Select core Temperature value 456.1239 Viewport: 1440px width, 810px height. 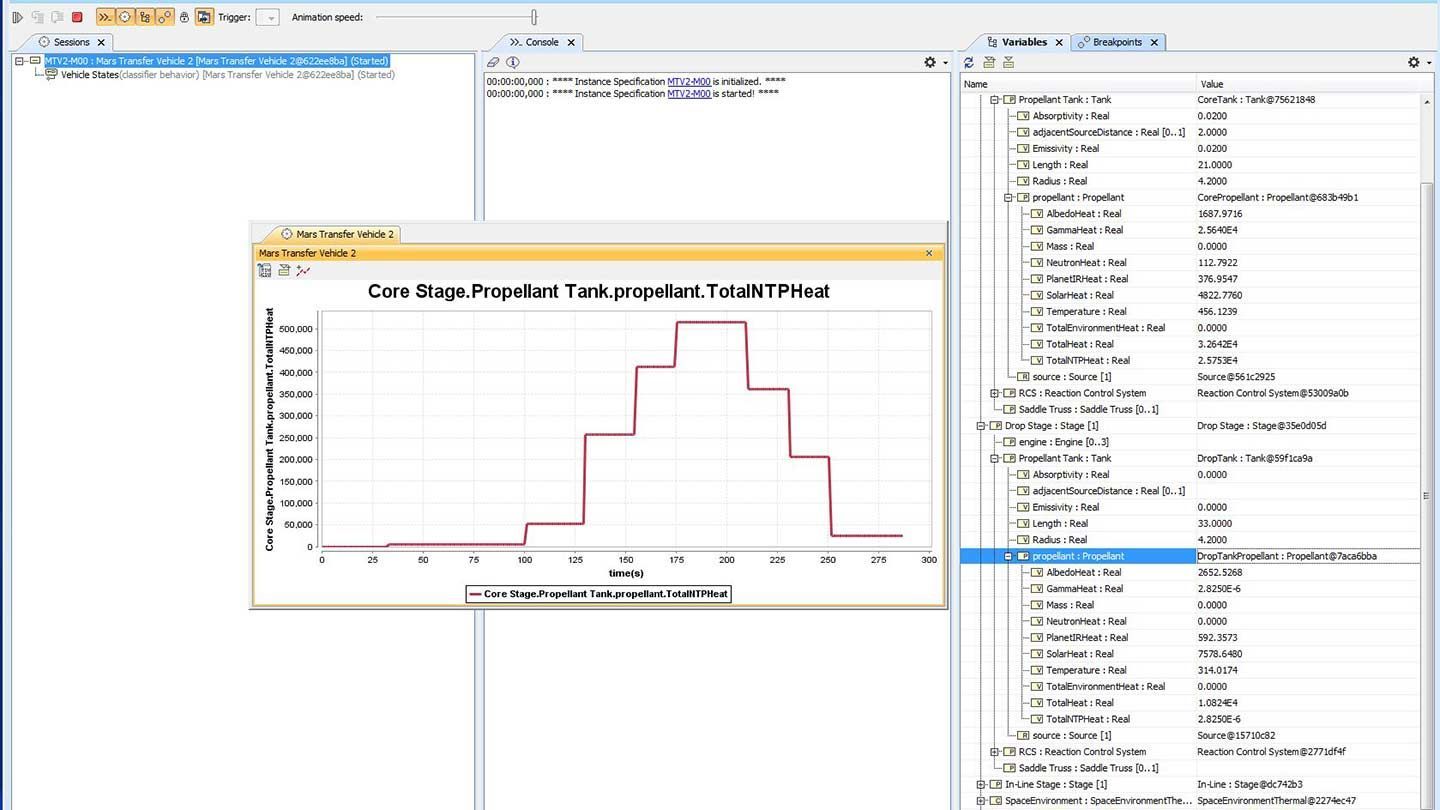[1218, 312]
